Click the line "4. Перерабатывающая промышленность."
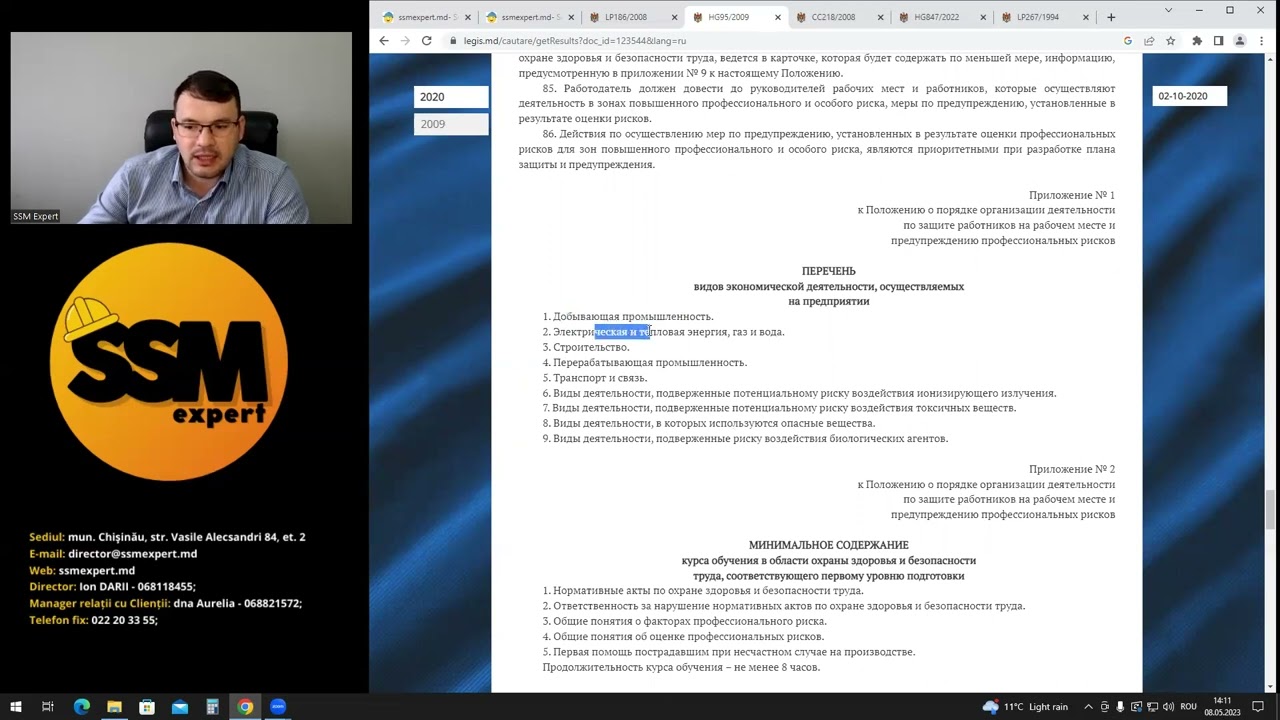The height and width of the screenshot is (720, 1280). [x=645, y=362]
